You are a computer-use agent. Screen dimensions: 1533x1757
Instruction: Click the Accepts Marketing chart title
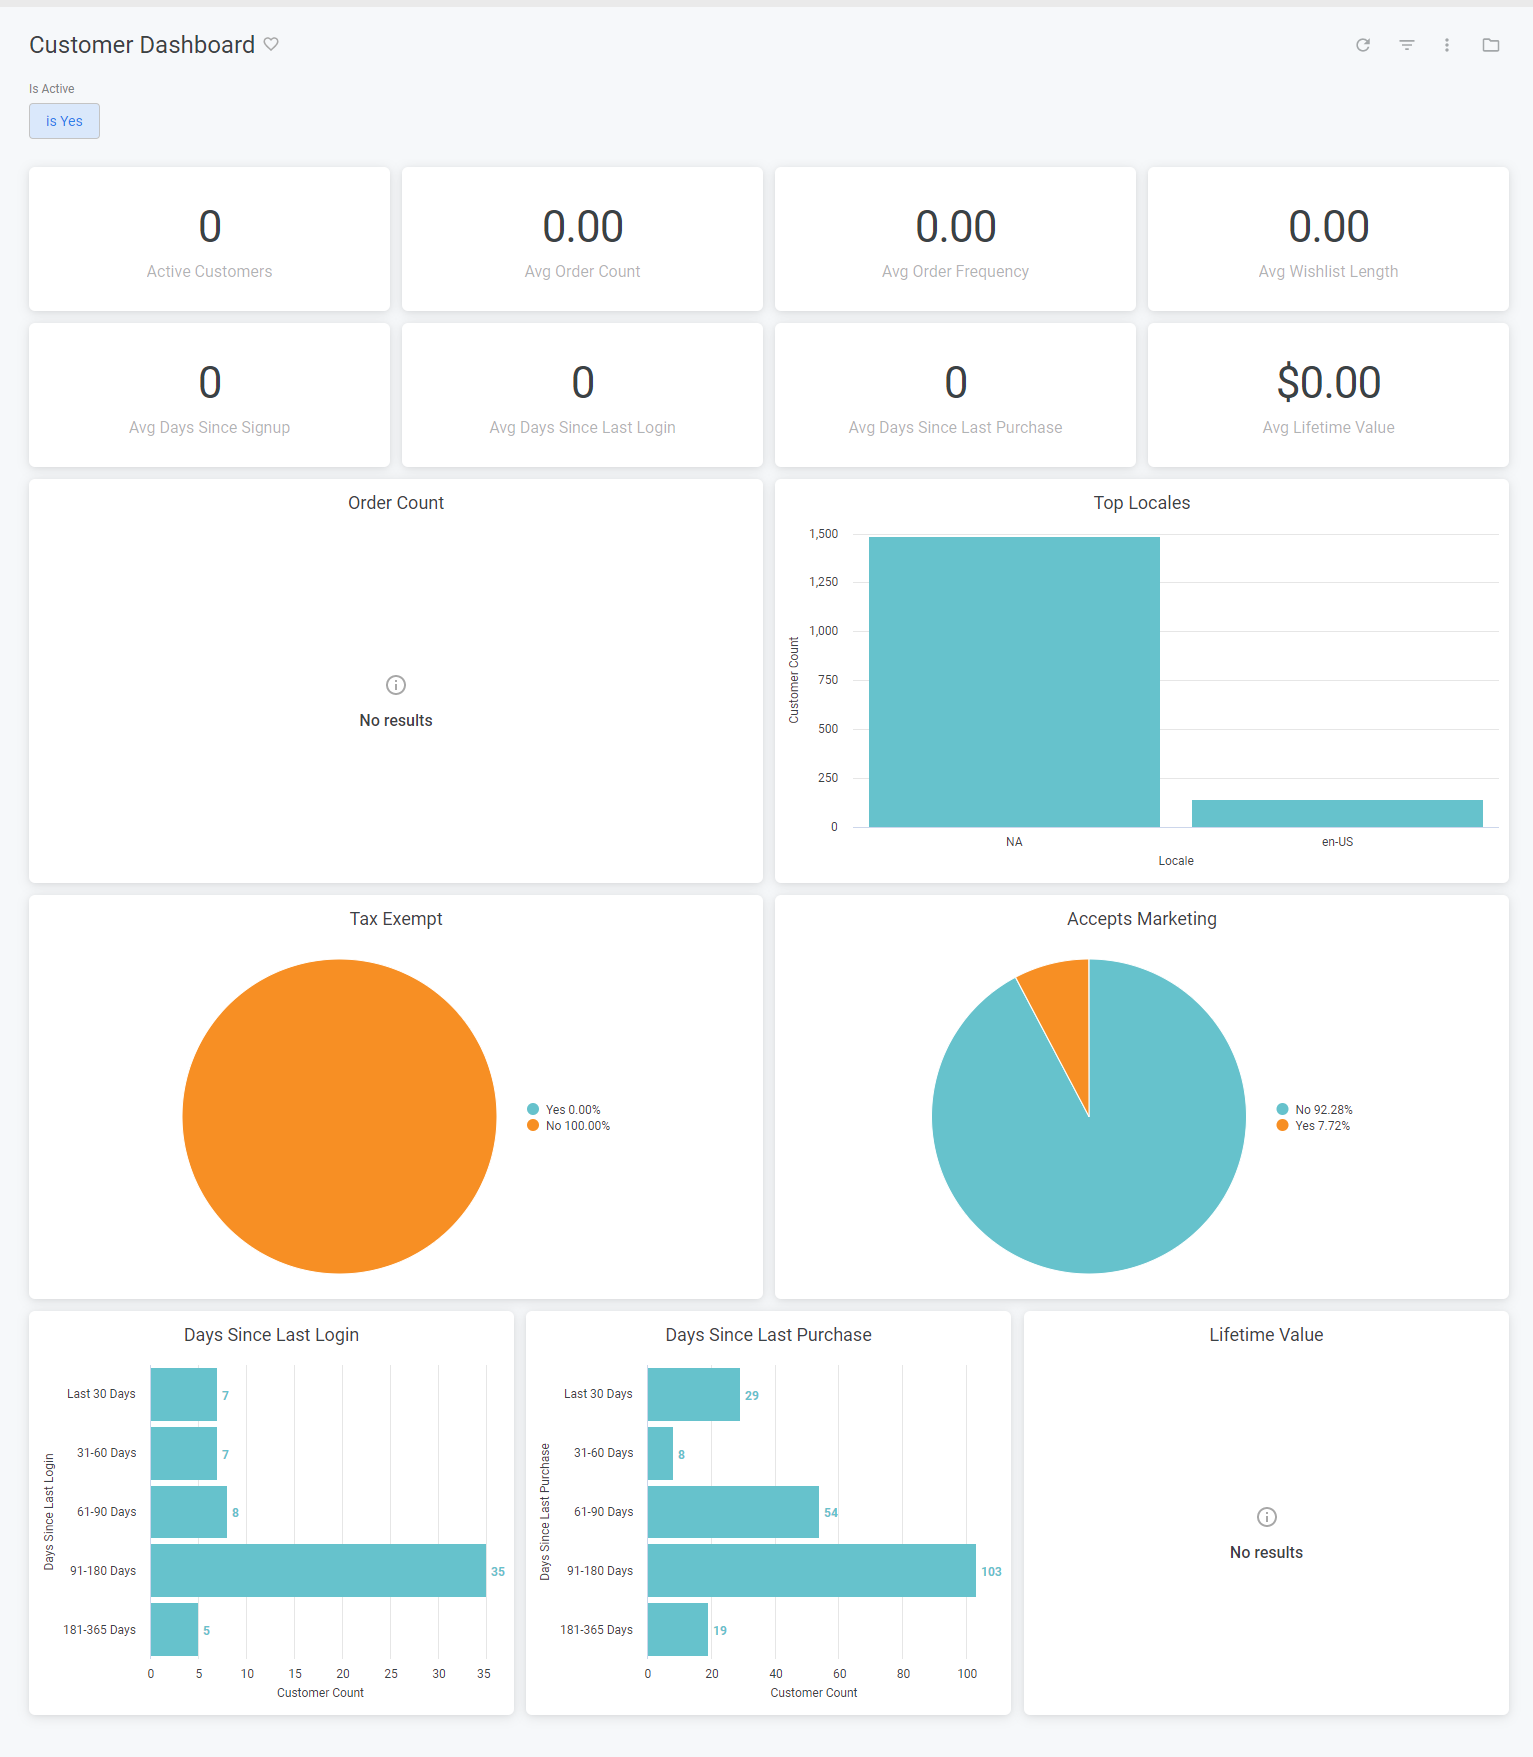coord(1142,919)
